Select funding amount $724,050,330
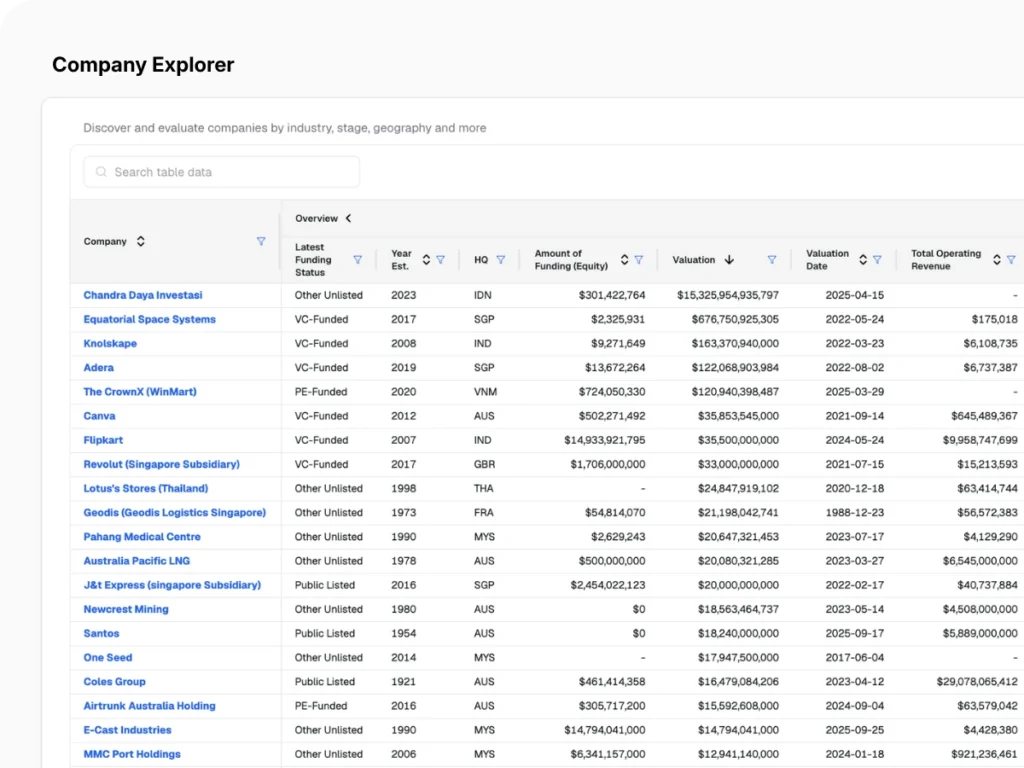 pyautogui.click(x=612, y=392)
